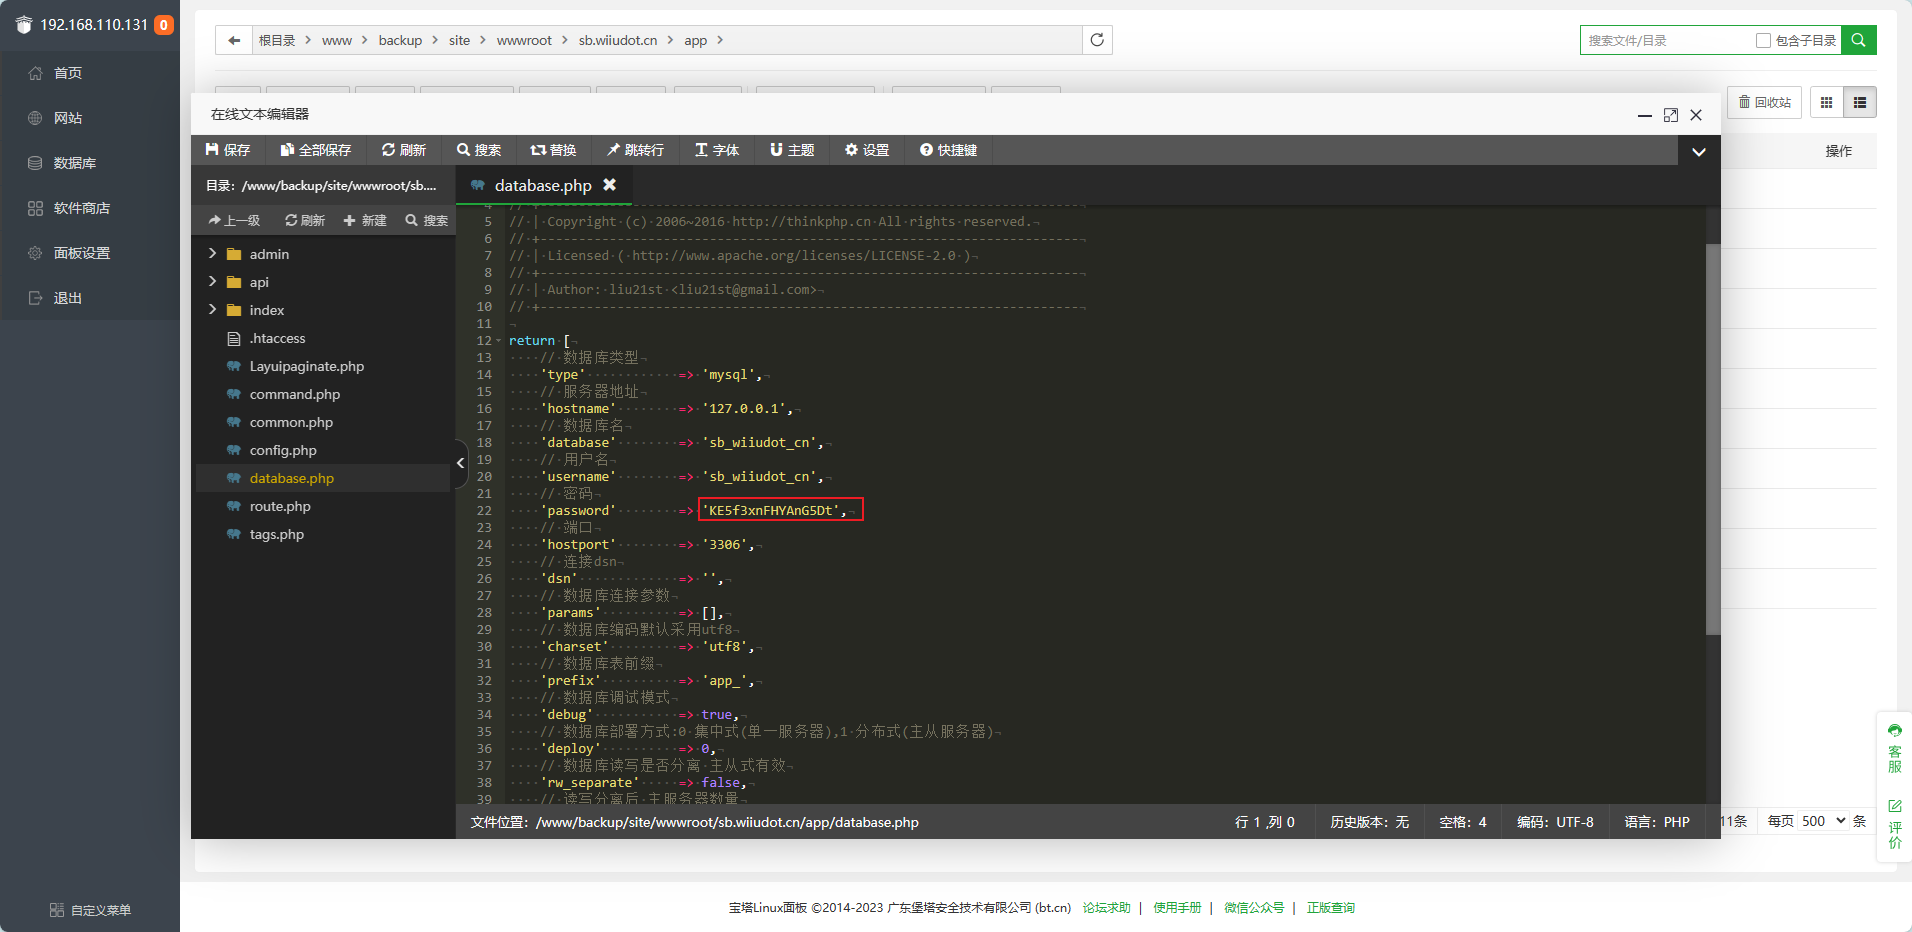Open the Software Store sidebar item

[x=81, y=208]
